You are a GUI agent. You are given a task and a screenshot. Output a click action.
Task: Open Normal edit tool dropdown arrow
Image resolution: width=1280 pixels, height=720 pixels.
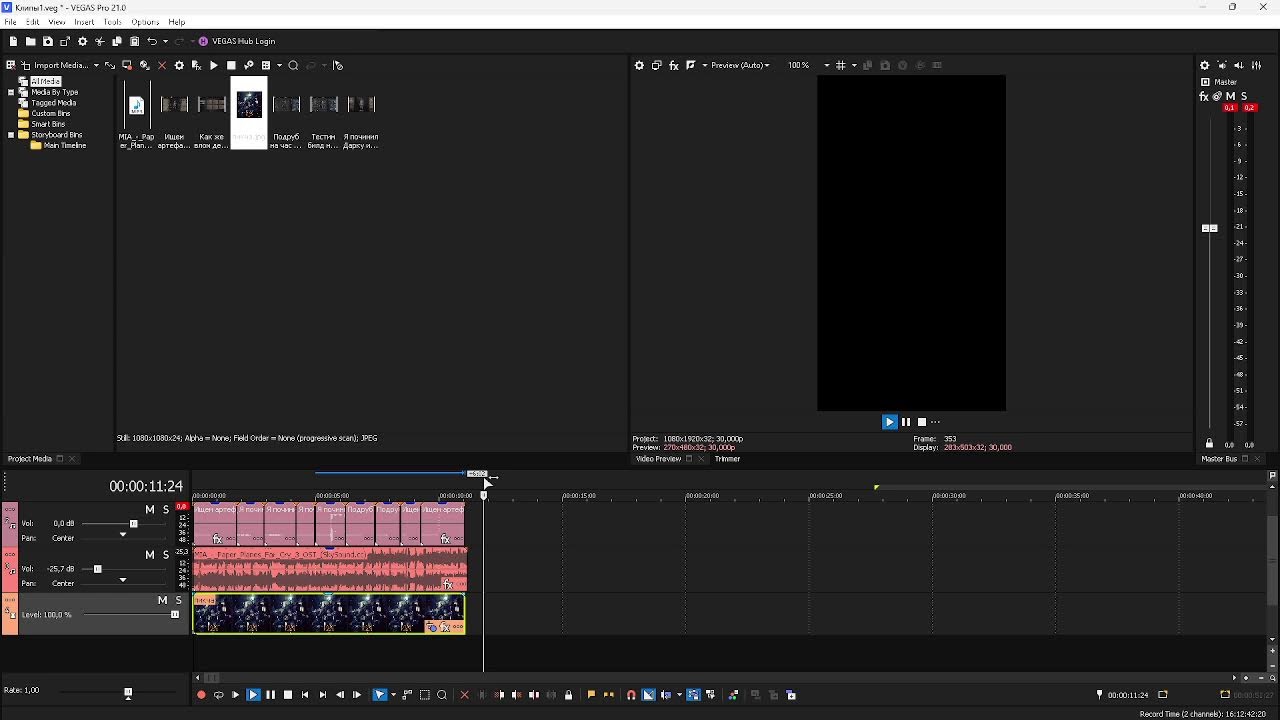(x=393, y=695)
